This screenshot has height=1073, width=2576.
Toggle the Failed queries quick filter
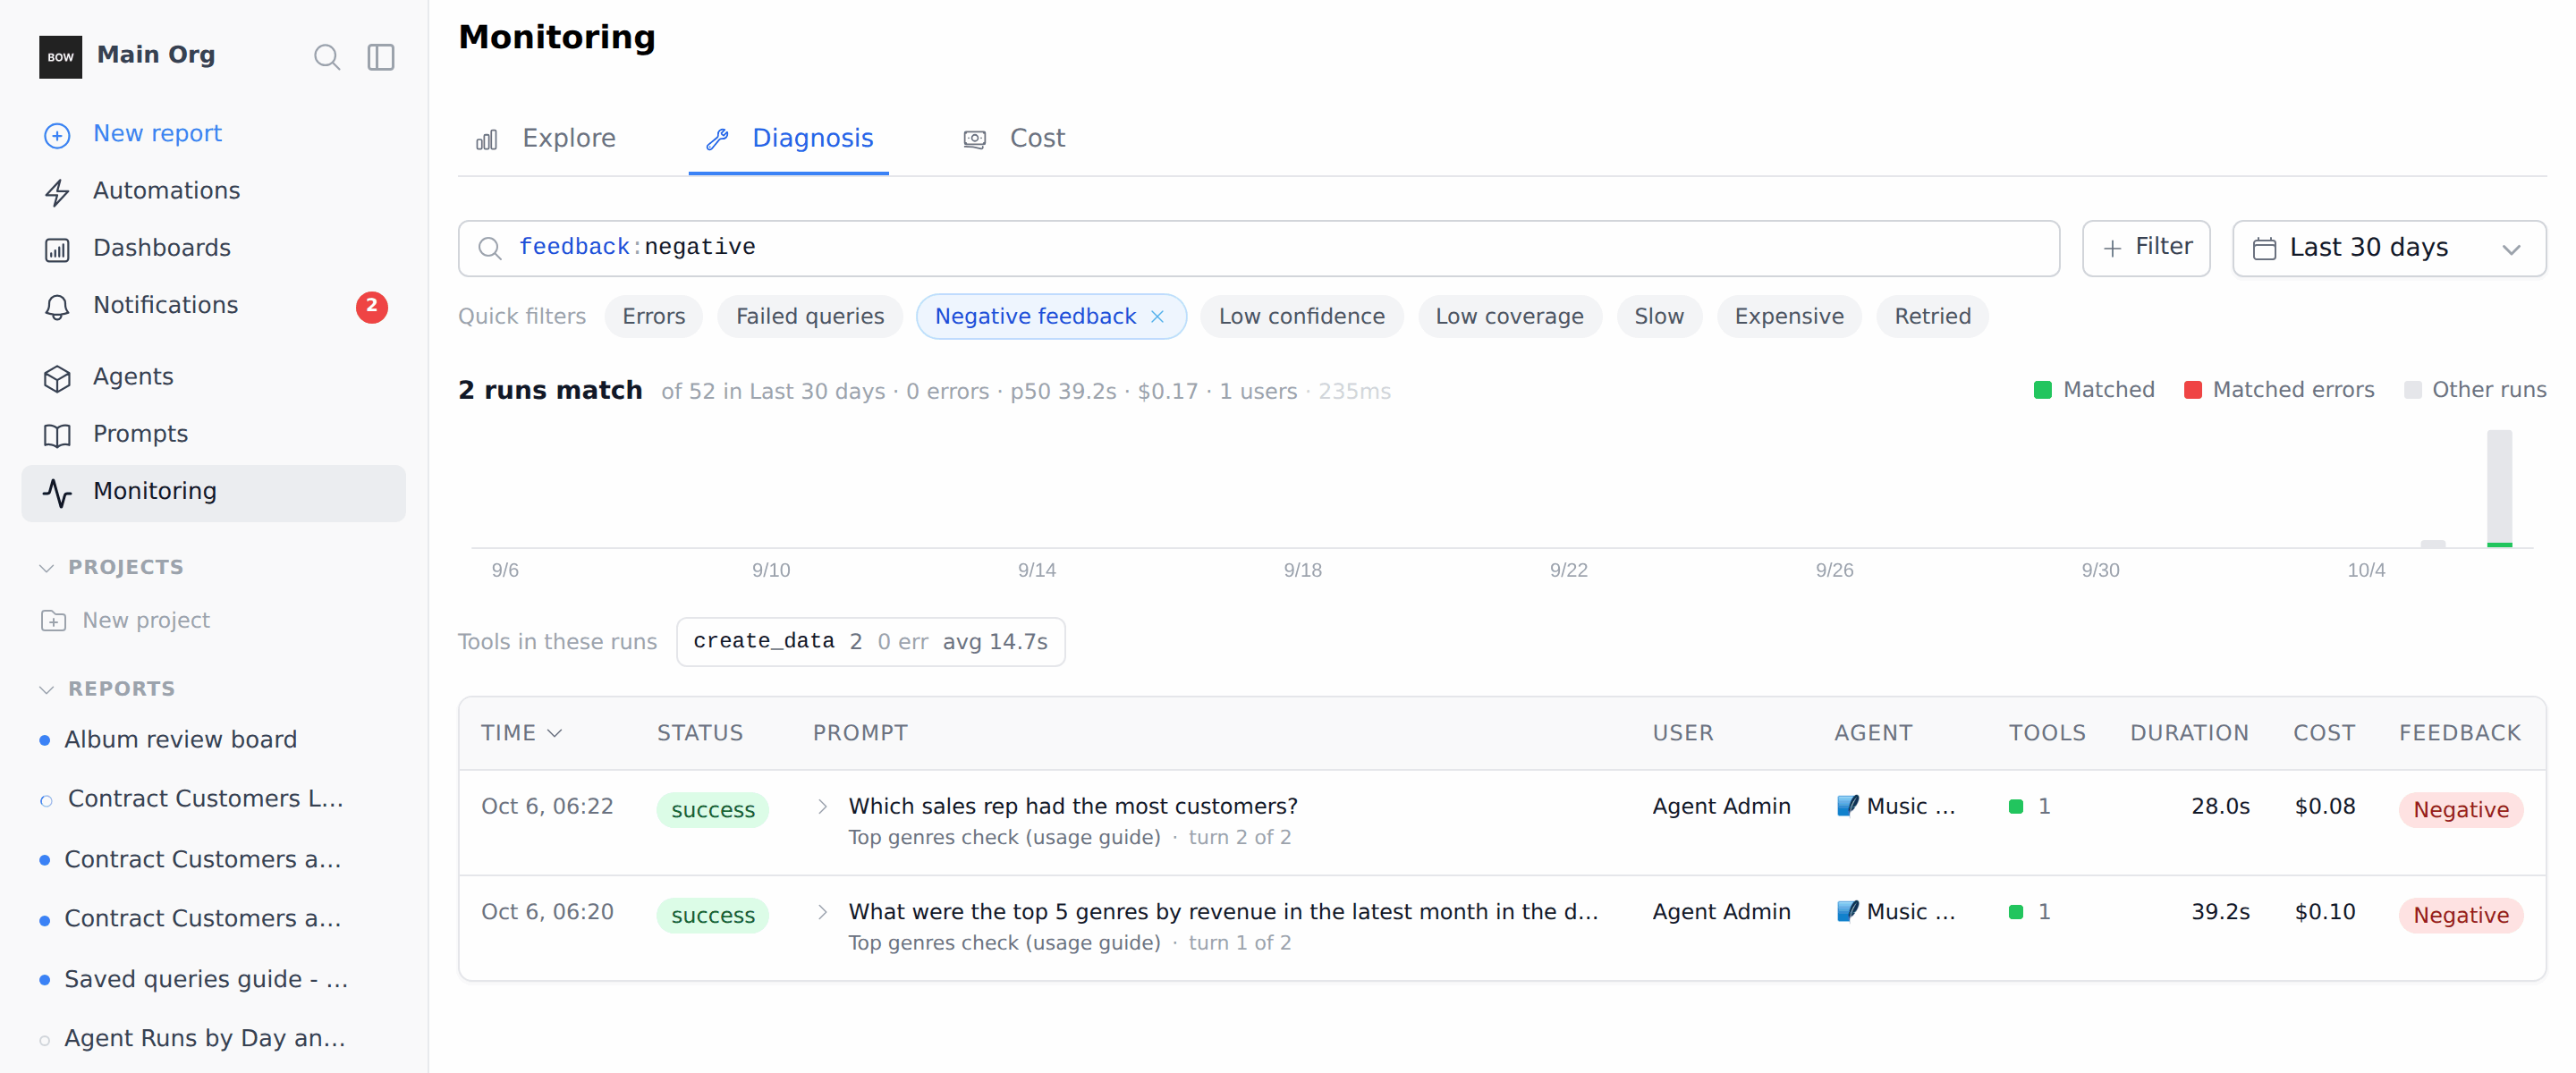point(810,317)
